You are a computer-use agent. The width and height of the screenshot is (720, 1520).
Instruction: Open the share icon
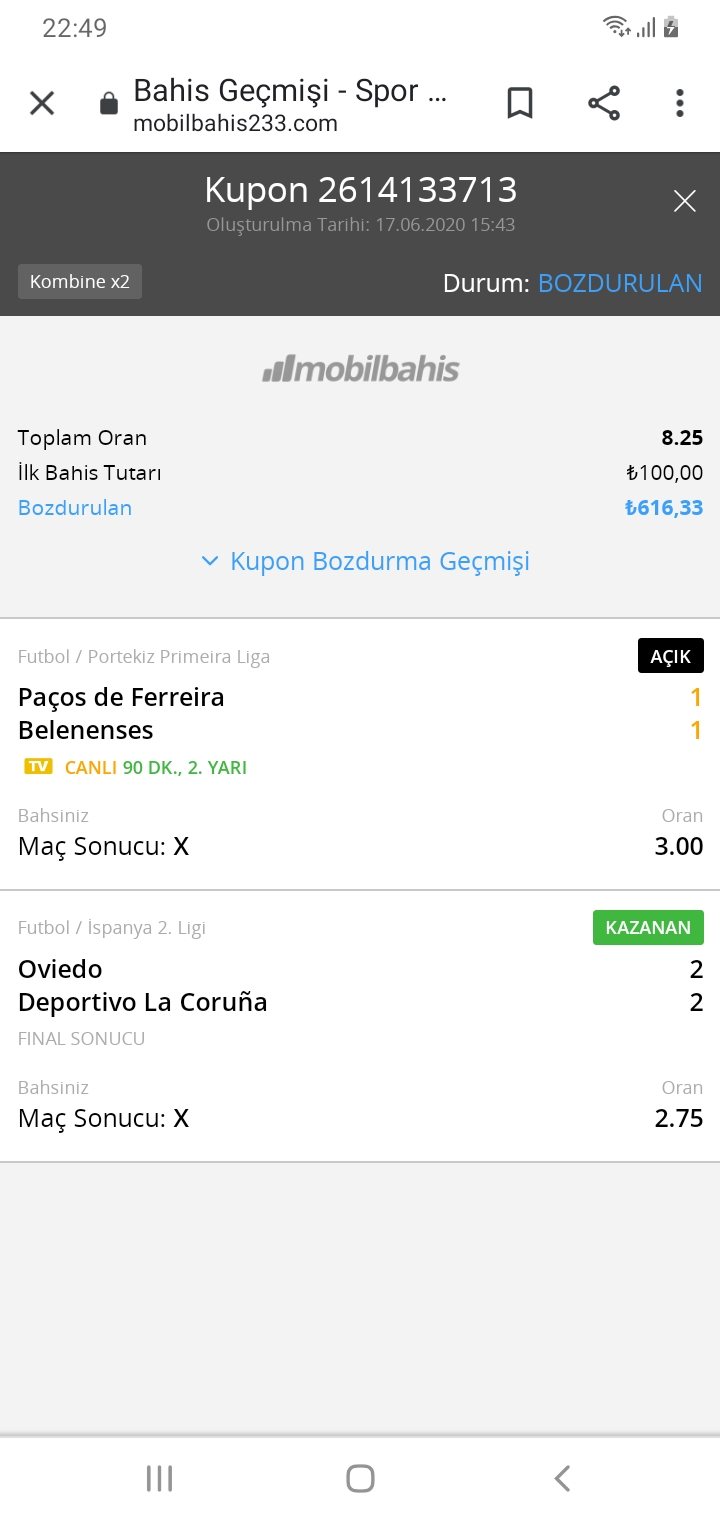[x=603, y=103]
